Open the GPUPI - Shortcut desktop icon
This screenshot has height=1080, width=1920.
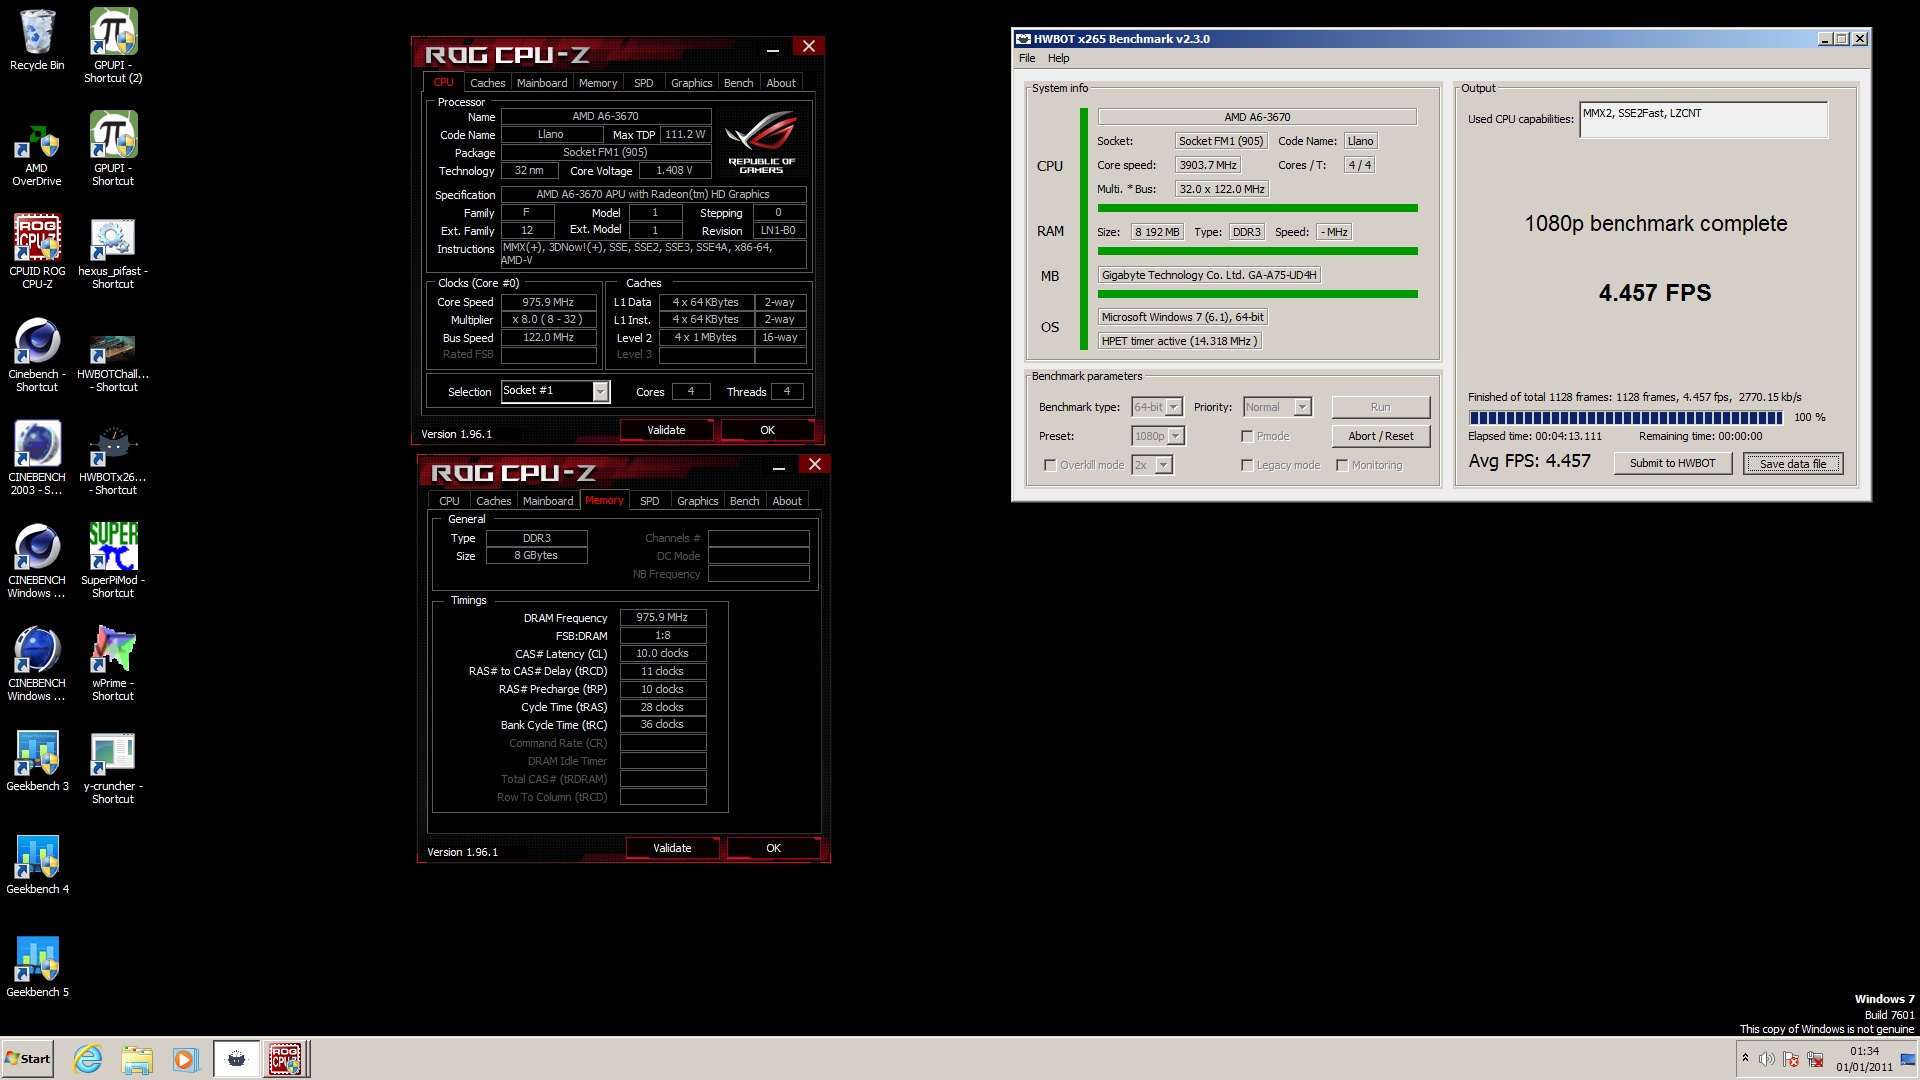pyautogui.click(x=113, y=148)
